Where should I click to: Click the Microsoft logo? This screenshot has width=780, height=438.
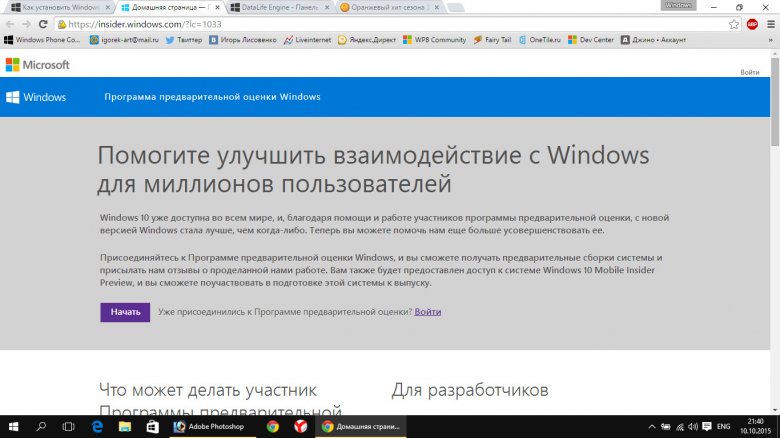pos(37,65)
